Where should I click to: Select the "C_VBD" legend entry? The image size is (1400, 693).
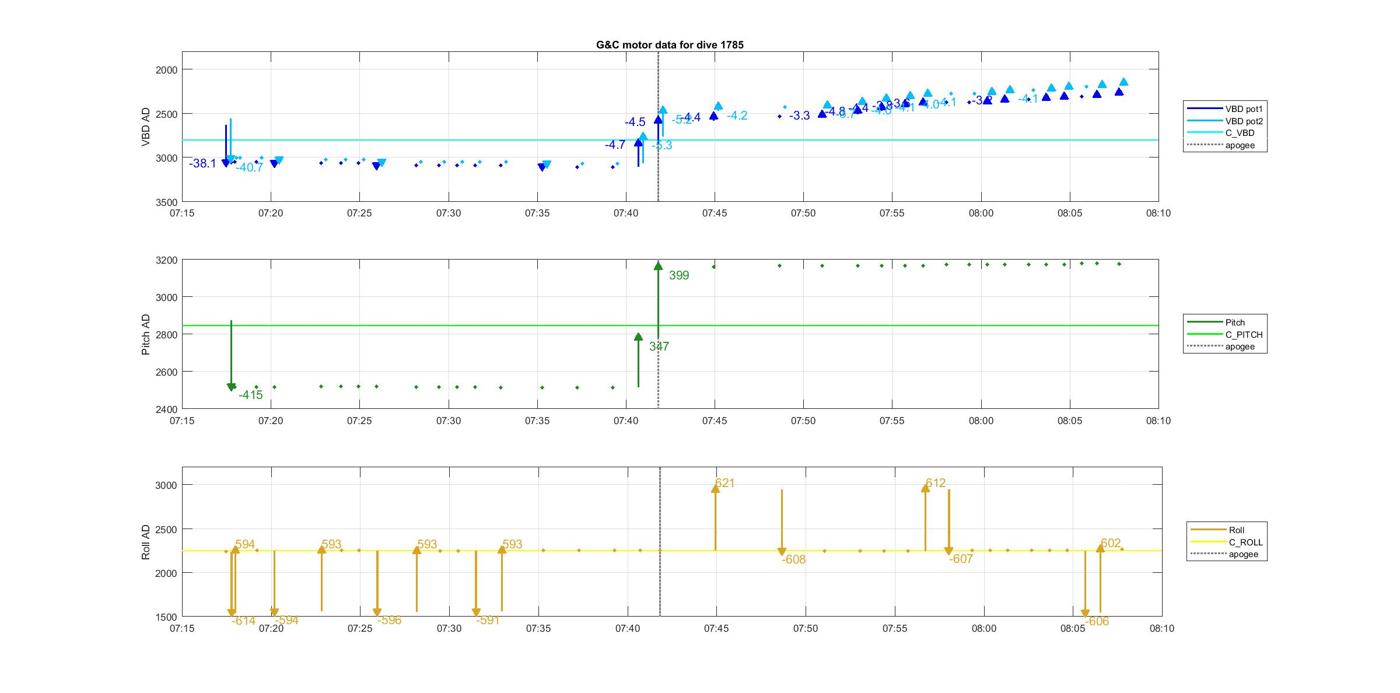pos(1225,133)
